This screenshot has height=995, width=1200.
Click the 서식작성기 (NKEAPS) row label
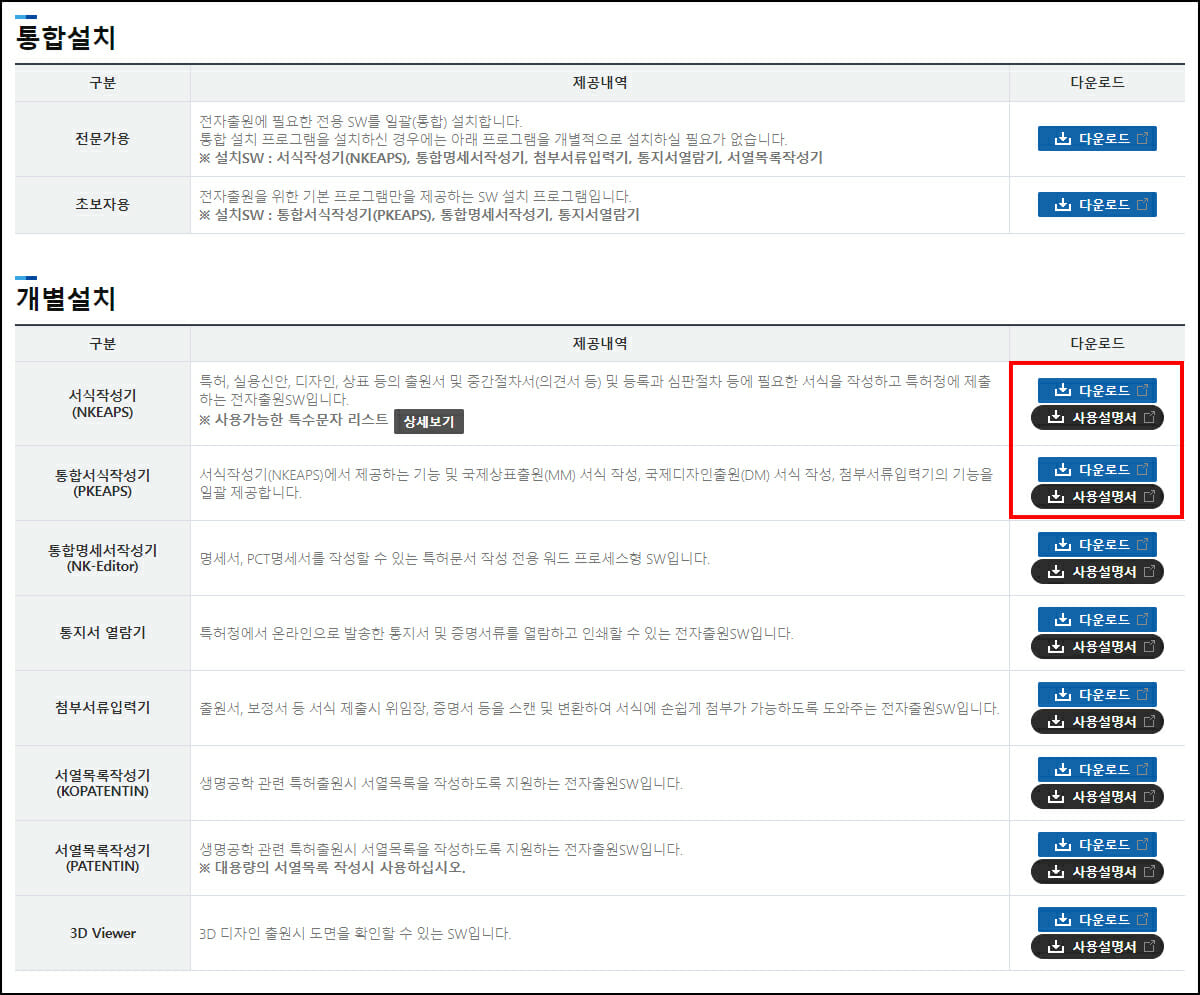click(102, 404)
